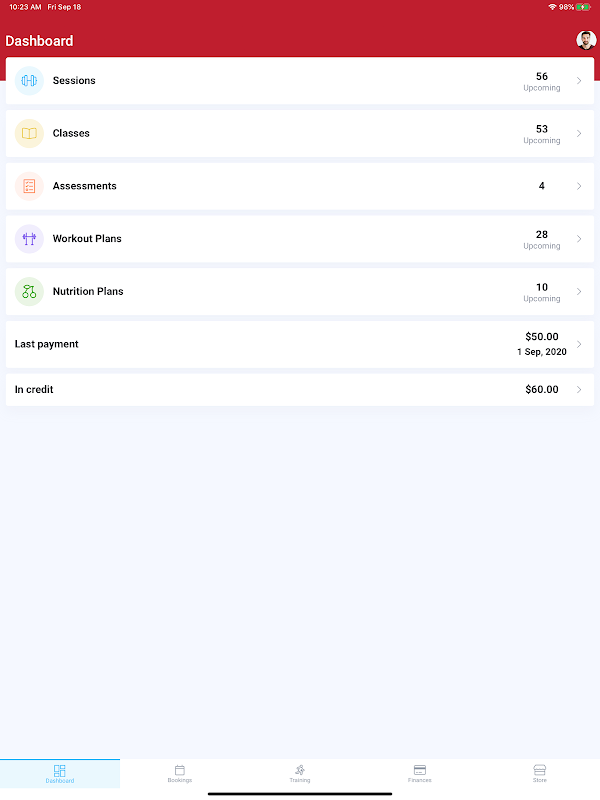600x800 pixels.
Task: Tap the Wi-Fi status icon
Action: (x=552, y=7)
